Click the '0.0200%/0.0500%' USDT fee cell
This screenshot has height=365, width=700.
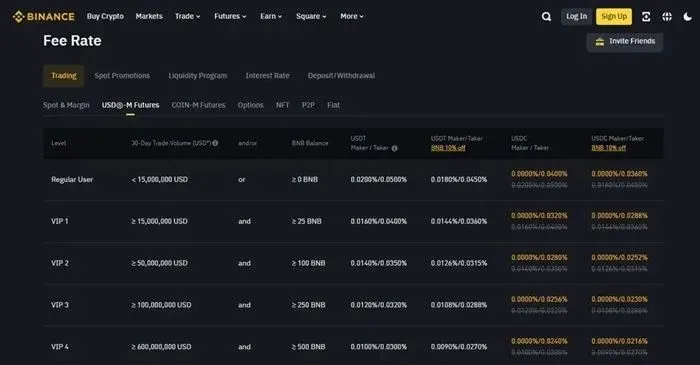tap(379, 179)
